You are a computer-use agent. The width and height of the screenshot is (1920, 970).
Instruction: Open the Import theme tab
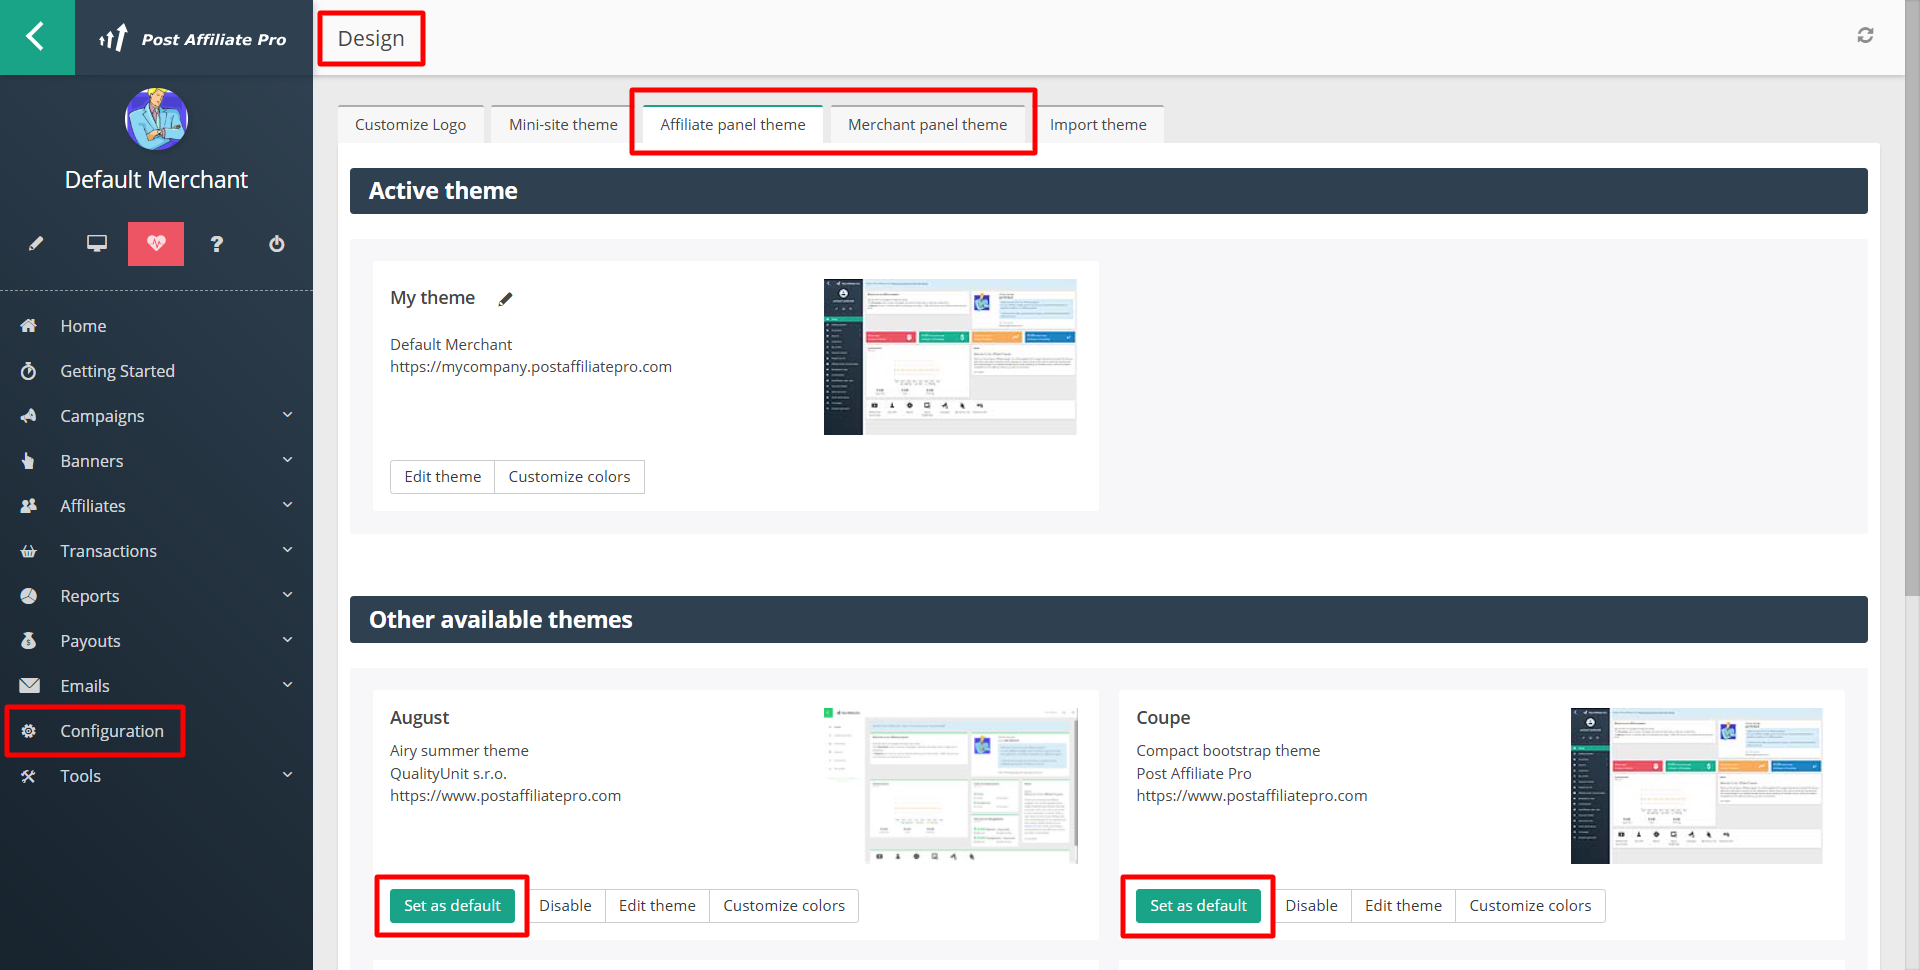tap(1097, 125)
